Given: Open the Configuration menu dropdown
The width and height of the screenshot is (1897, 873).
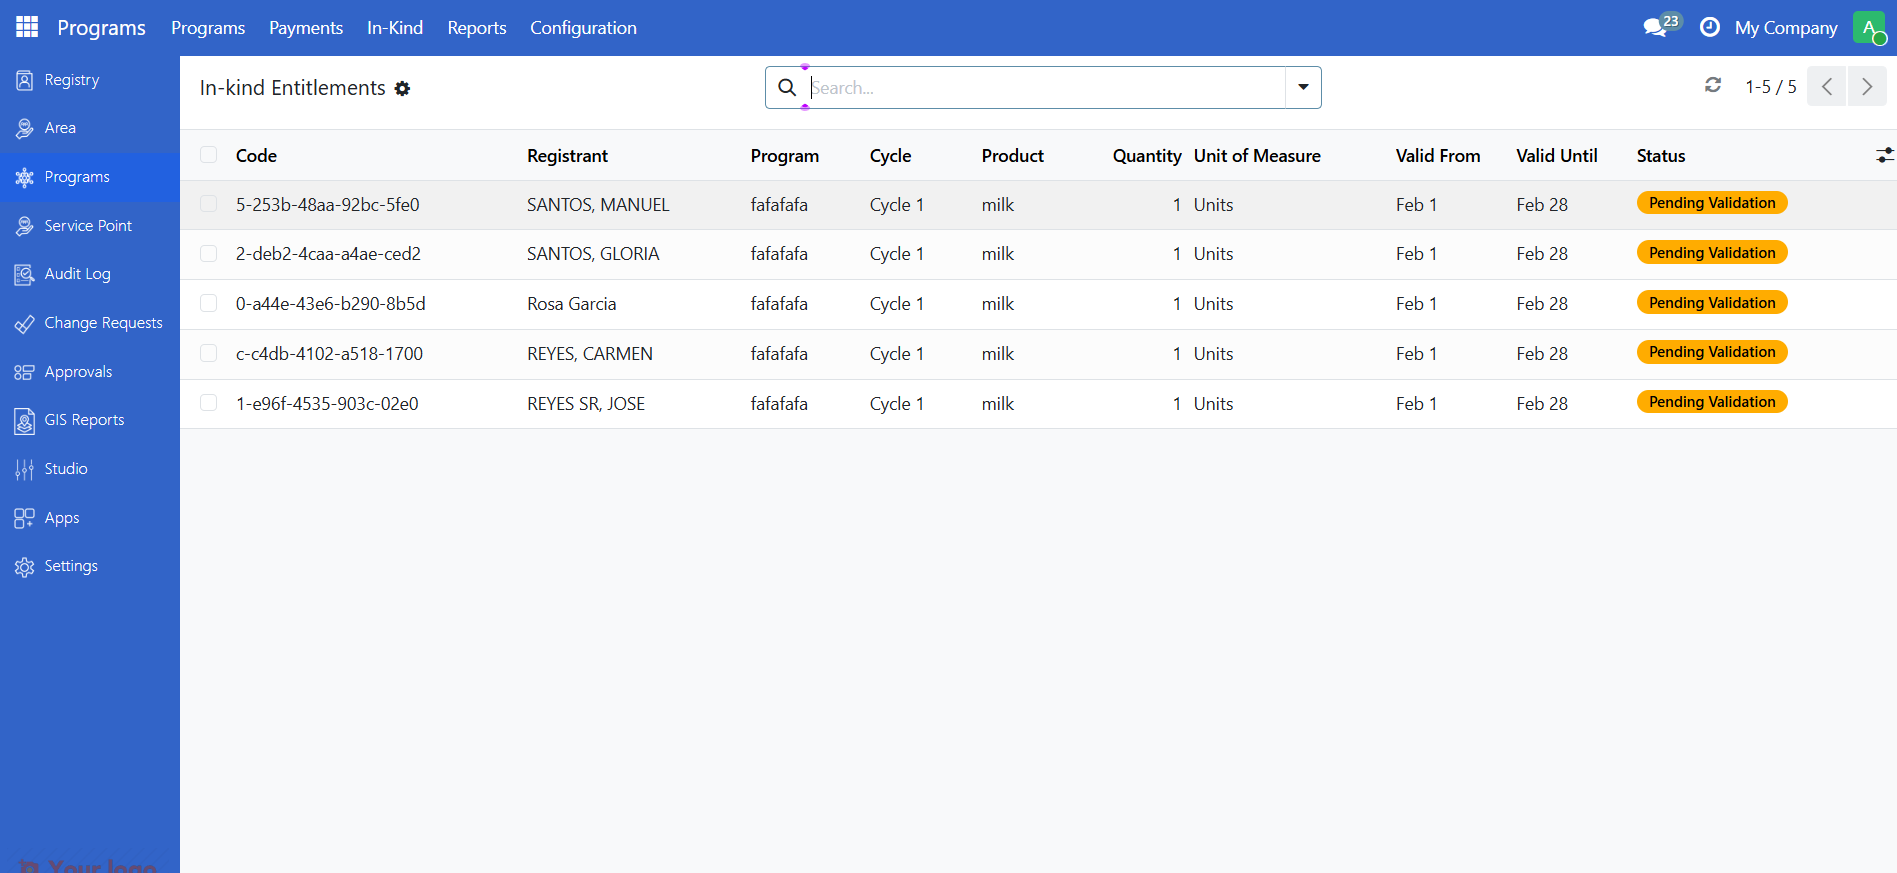Looking at the screenshot, I should tap(583, 28).
